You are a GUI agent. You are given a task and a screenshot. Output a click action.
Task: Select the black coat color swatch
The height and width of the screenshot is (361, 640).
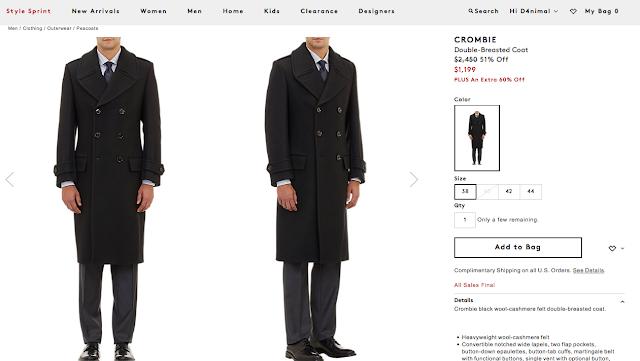(x=477, y=138)
